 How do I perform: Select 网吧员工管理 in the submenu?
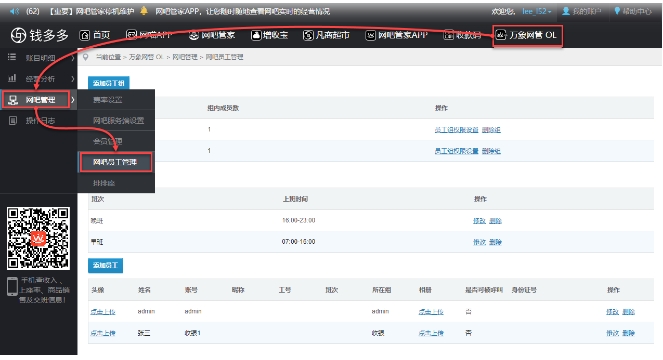[115, 162]
